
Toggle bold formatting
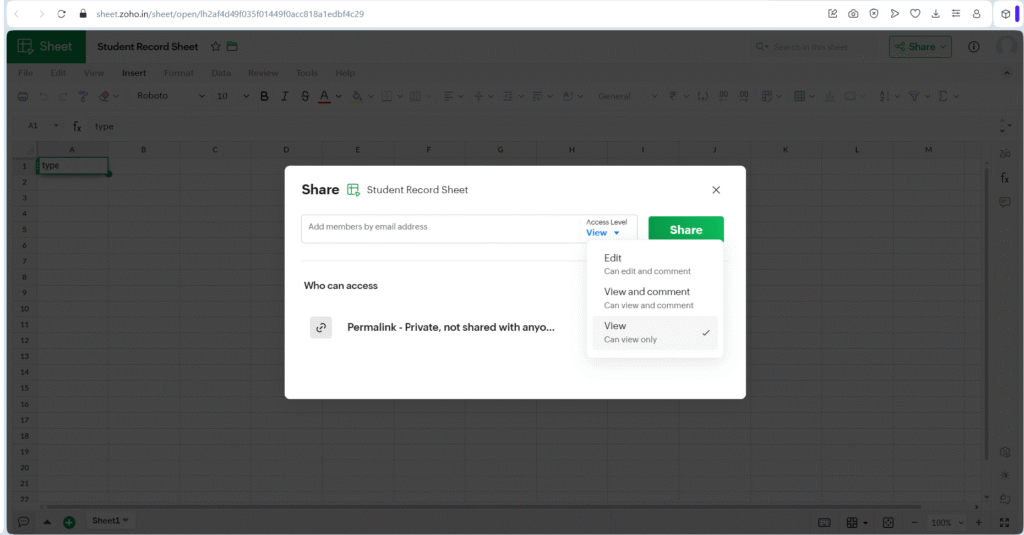tap(264, 96)
